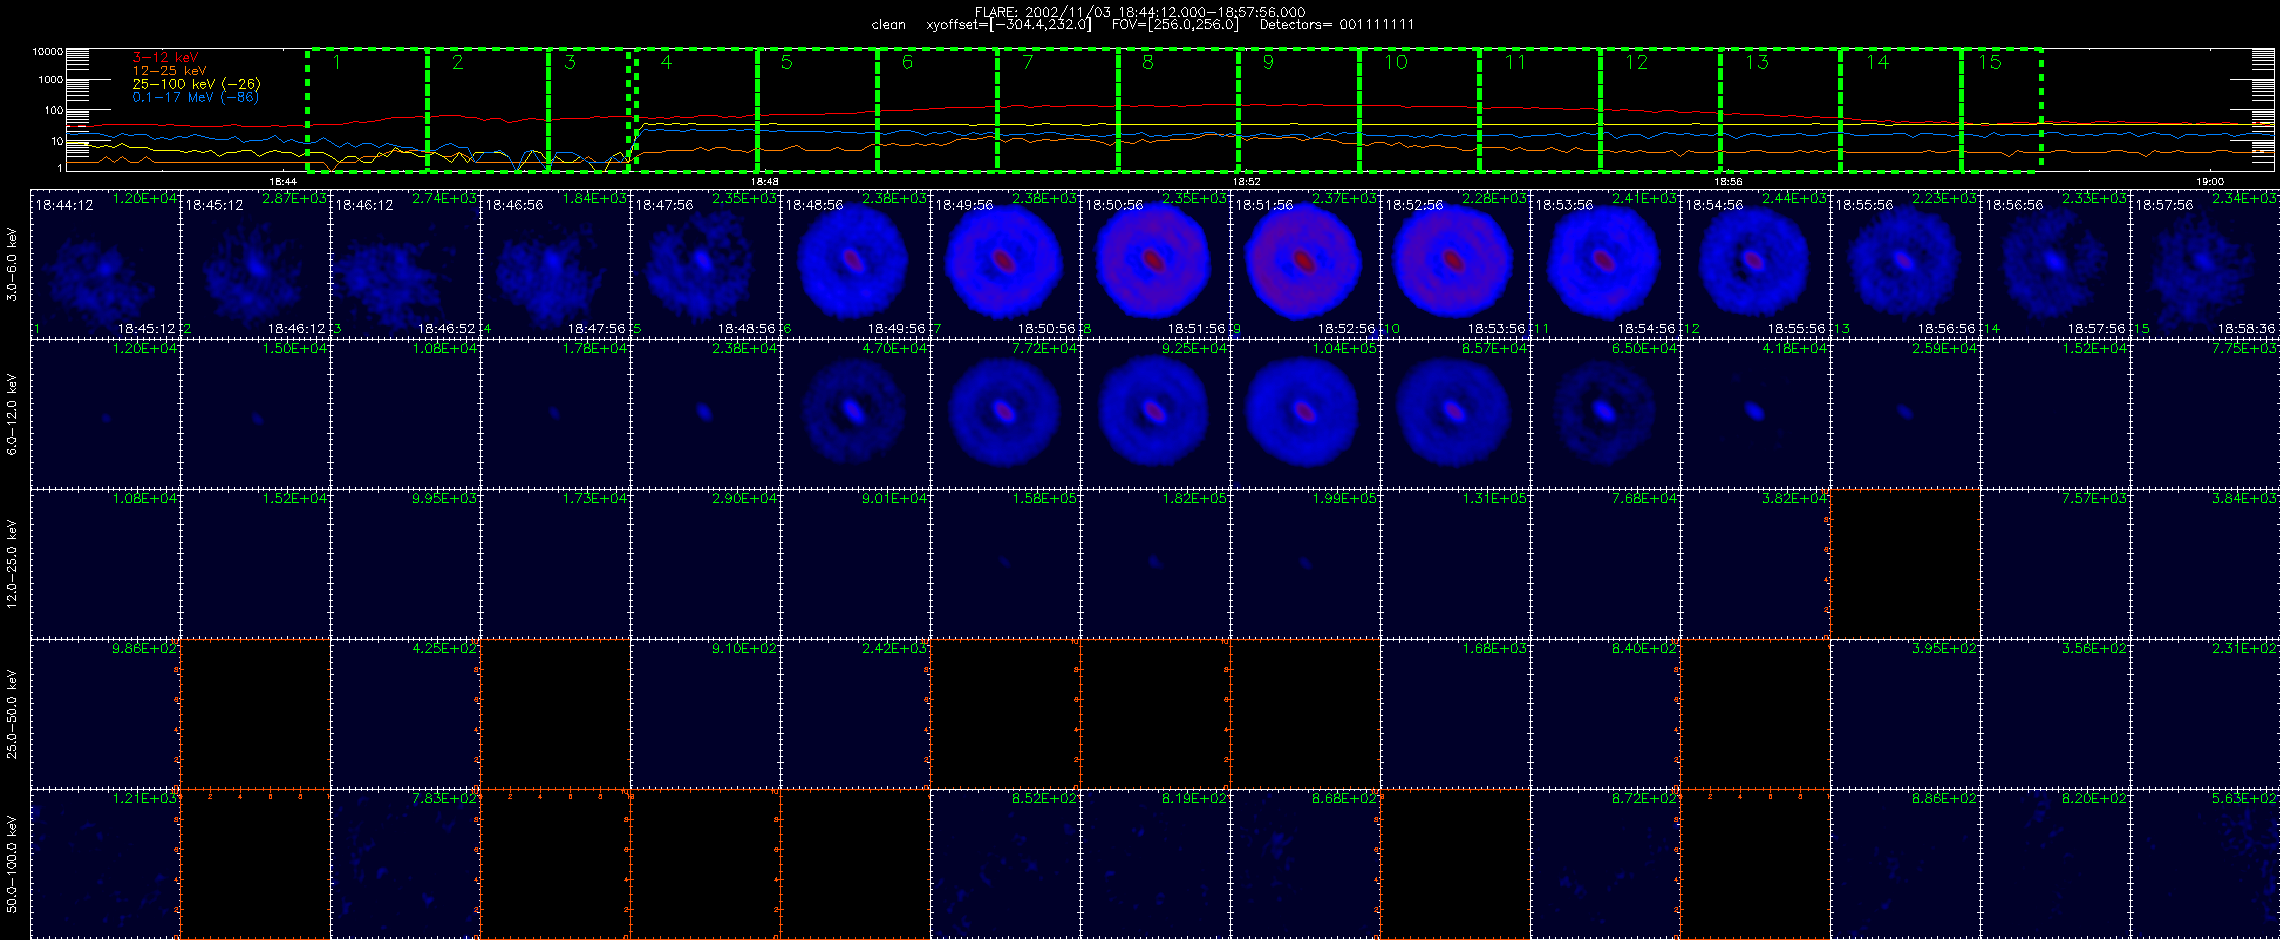Select time interval 7 in the light curve
Screen dimensions: 2280x940
pos(1058,110)
